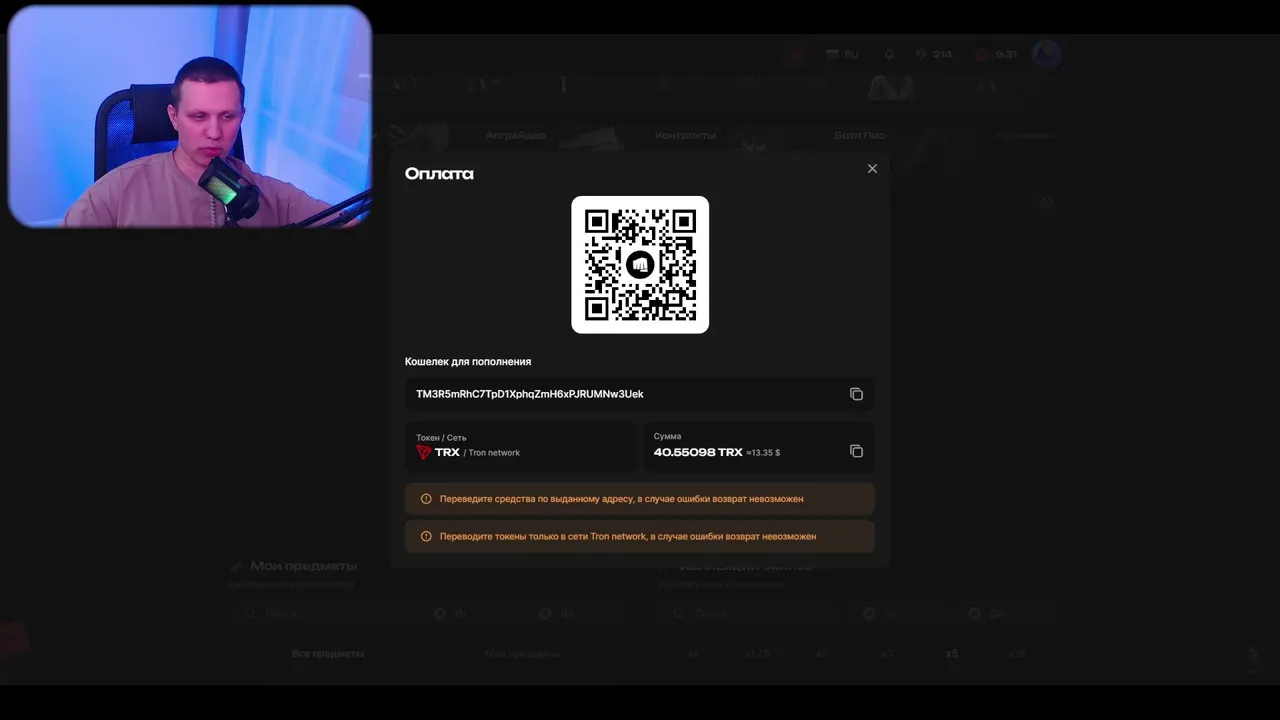Image resolution: width=1280 pixels, height=720 pixels.
Task: Click the 40.55098 TRX sum value
Action: (x=698, y=452)
